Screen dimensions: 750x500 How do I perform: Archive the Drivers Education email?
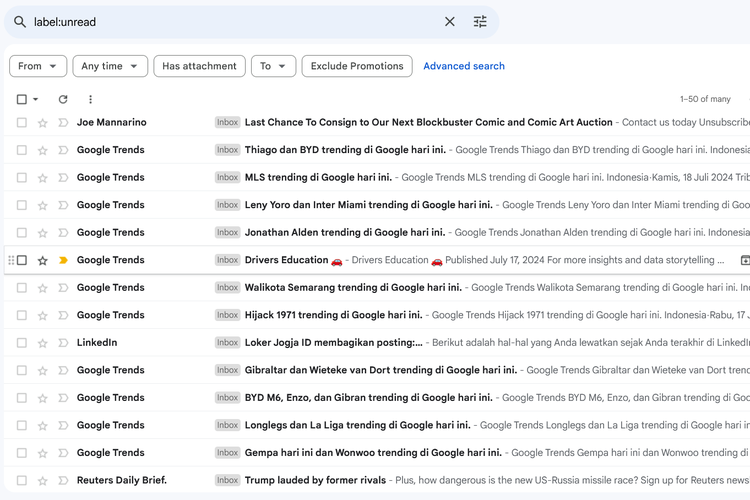(x=745, y=260)
